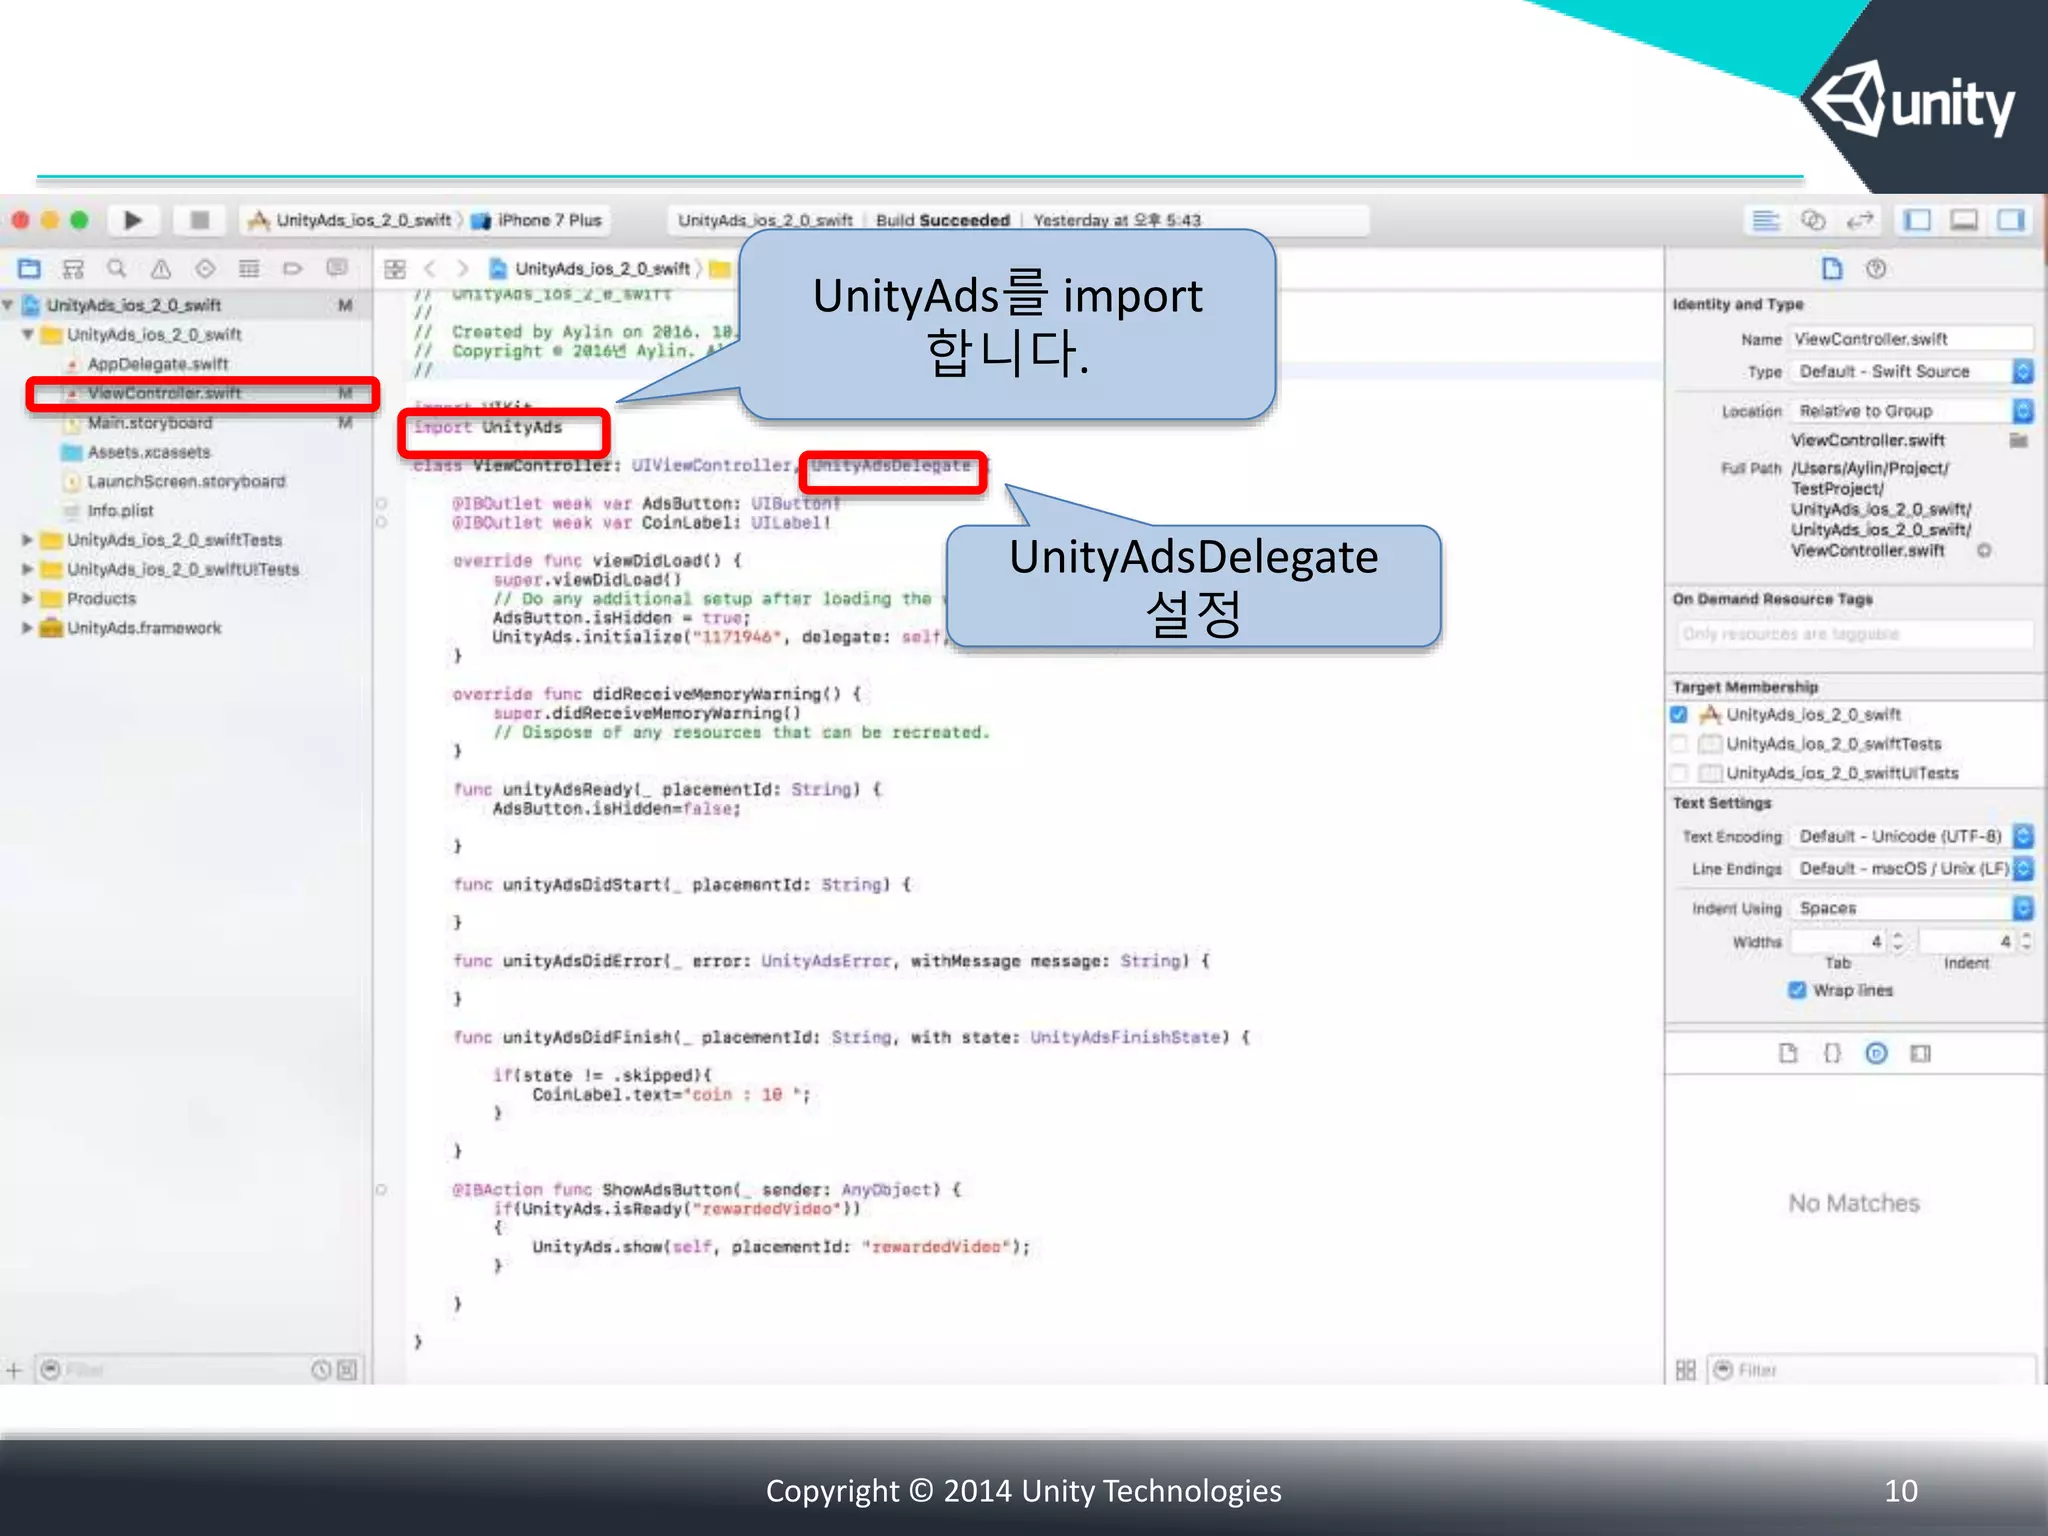Open the Project navigator folder icon
This screenshot has height=1536, width=2048.
click(29, 268)
